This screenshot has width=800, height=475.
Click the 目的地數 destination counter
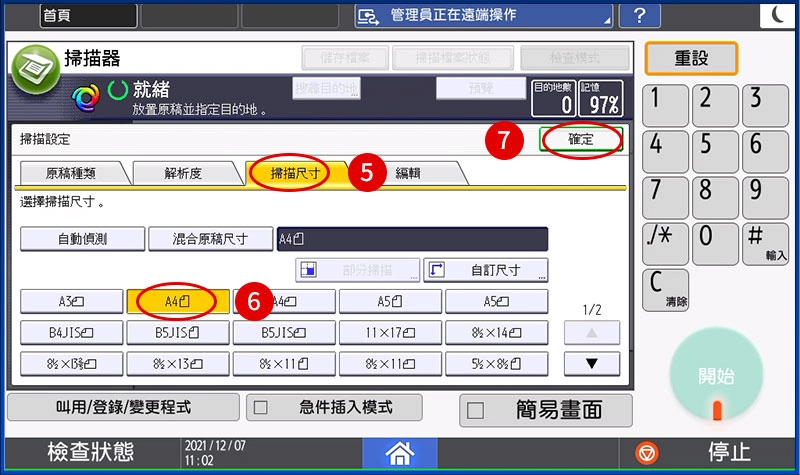[554, 98]
